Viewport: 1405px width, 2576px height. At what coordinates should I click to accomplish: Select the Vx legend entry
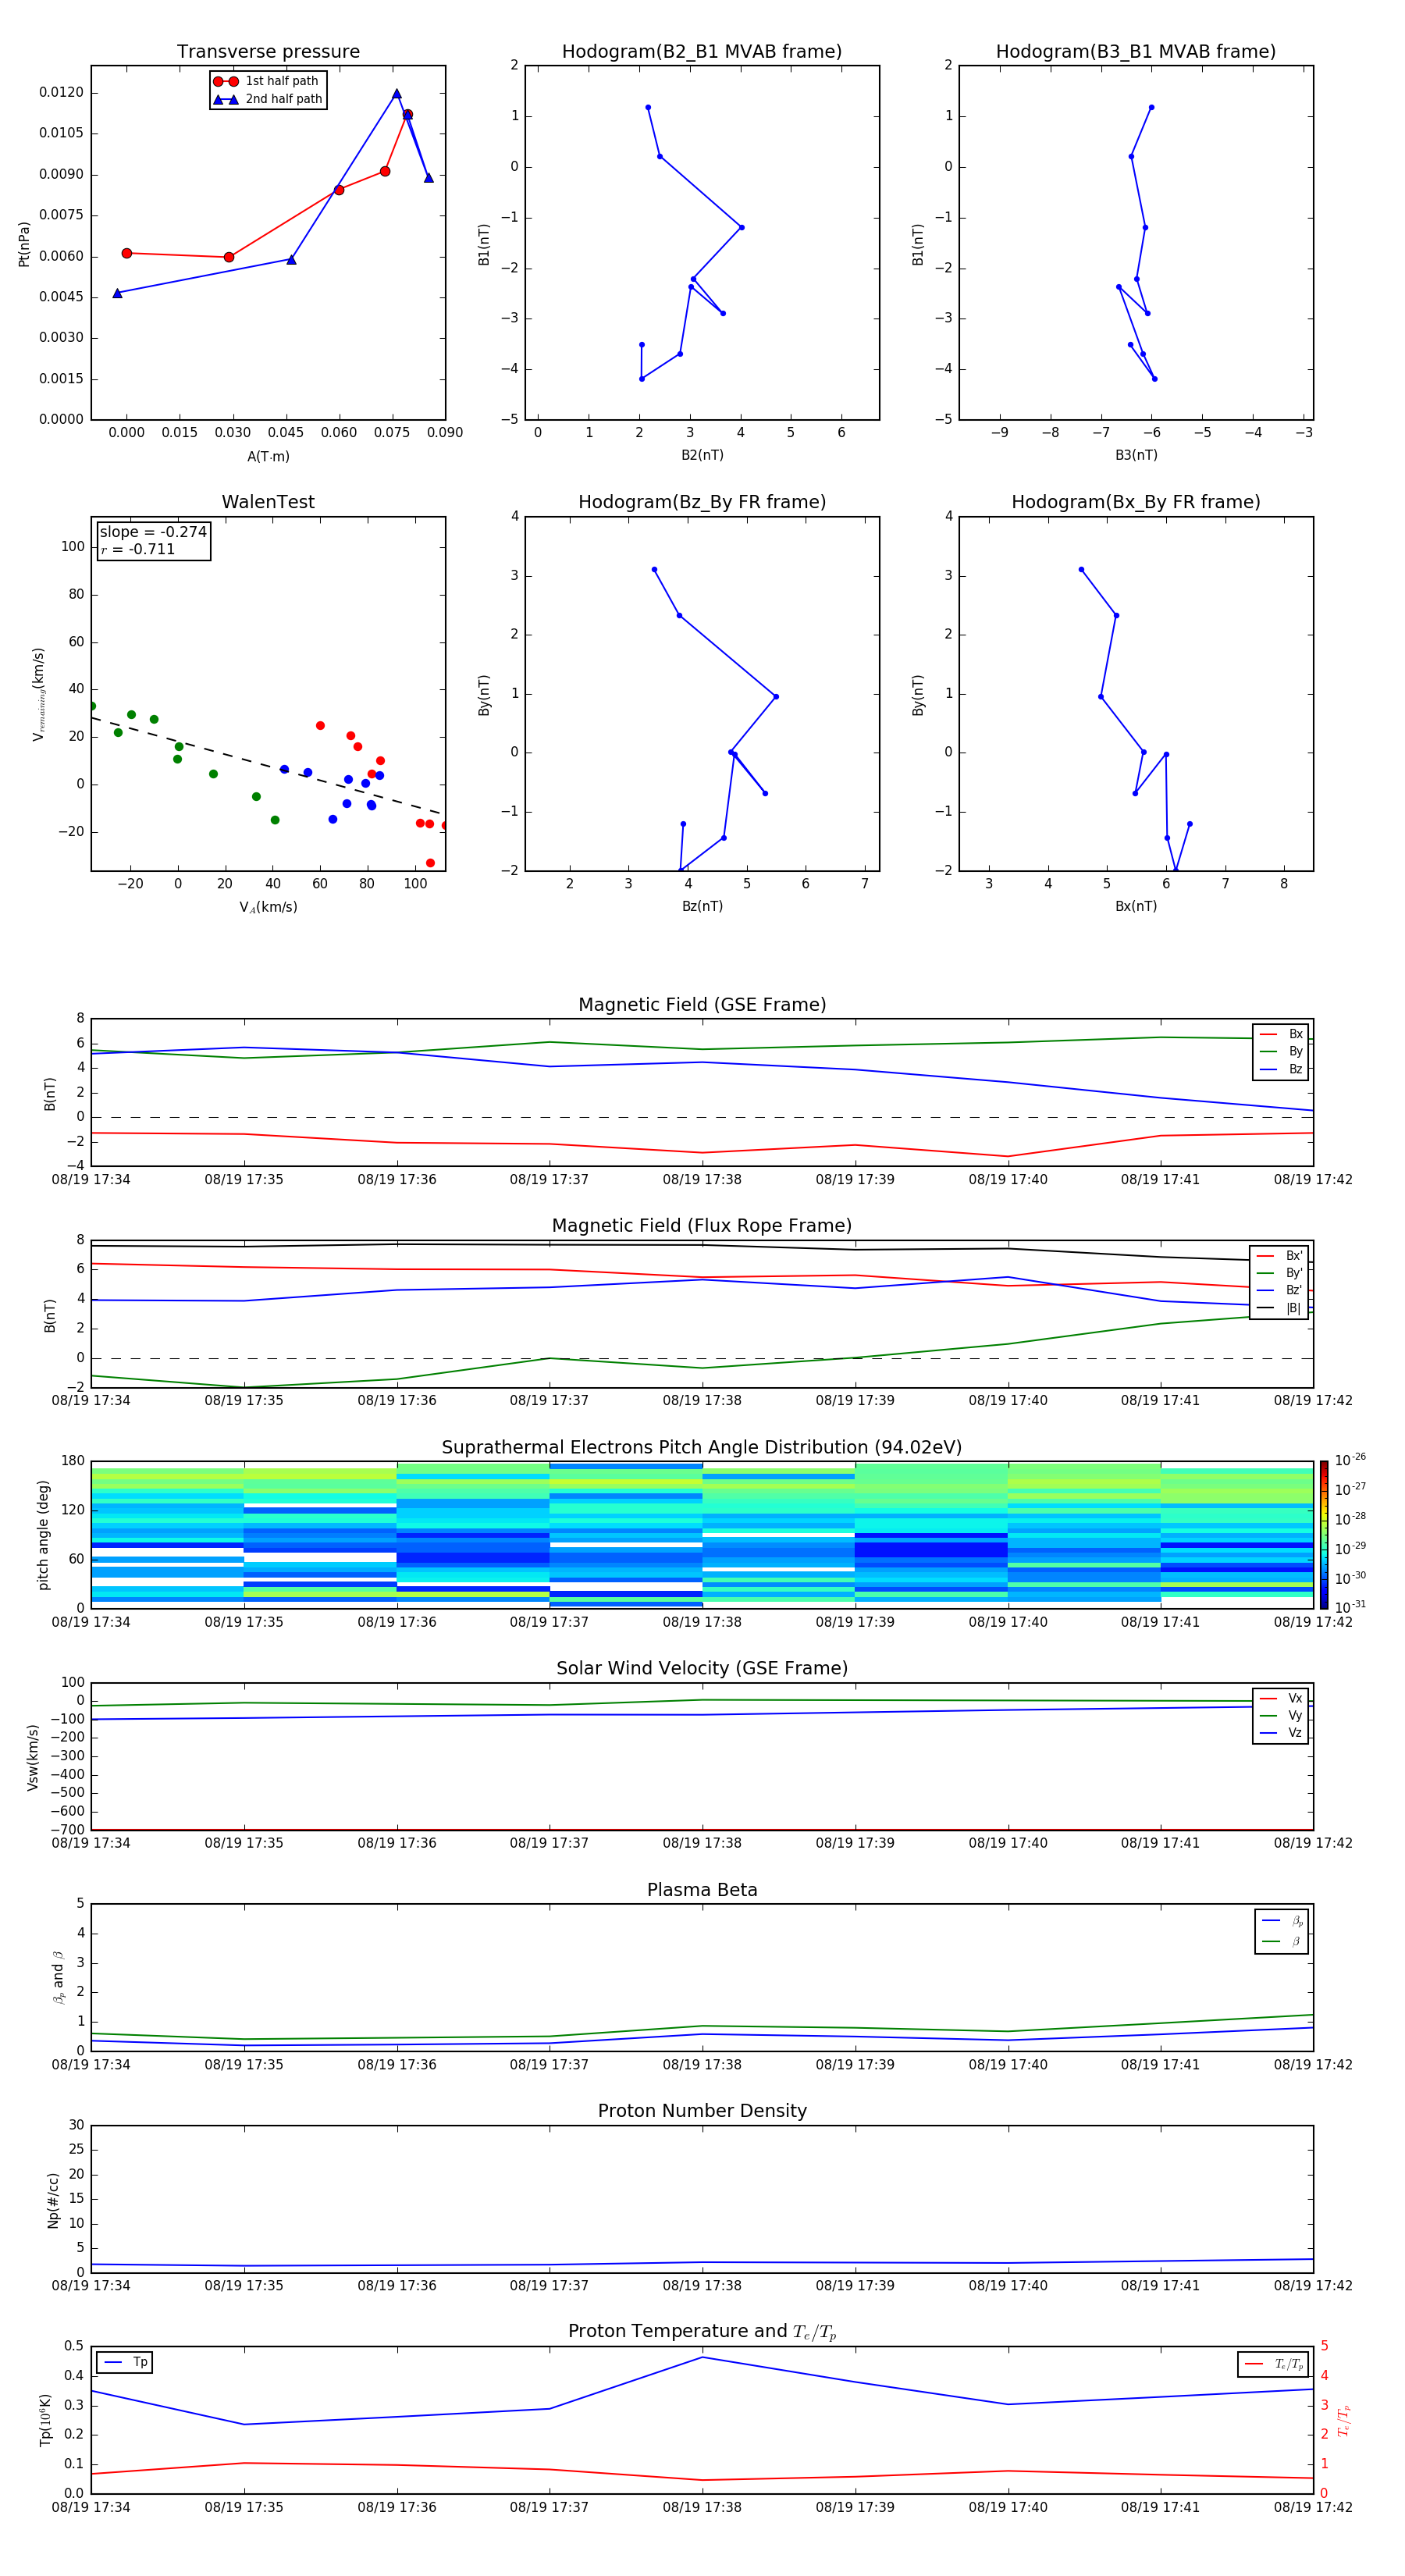coord(1281,1698)
